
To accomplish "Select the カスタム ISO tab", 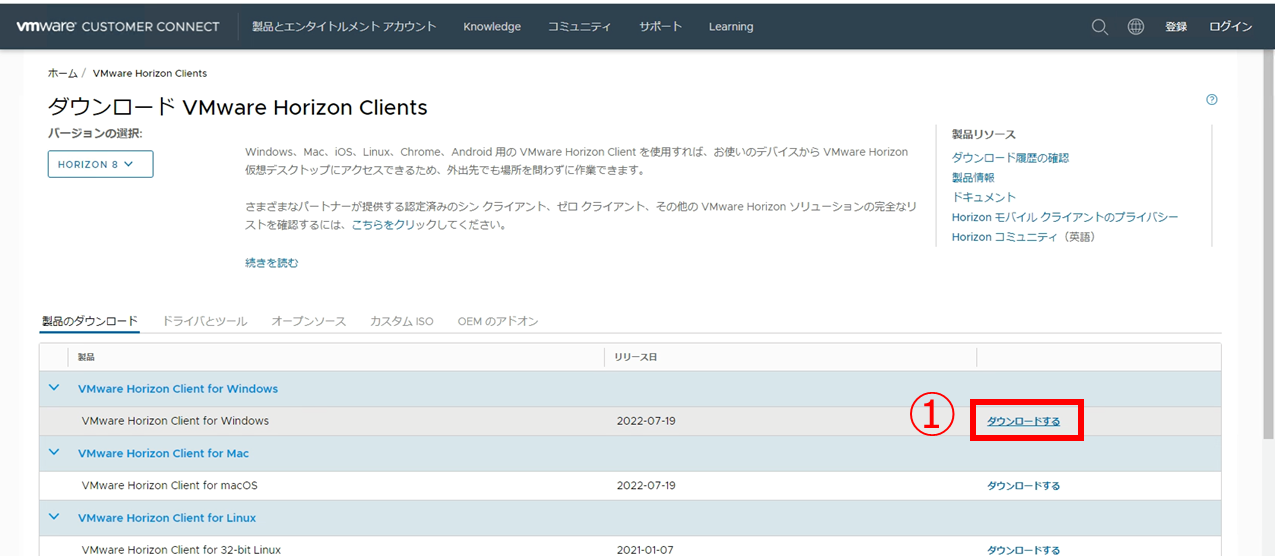I will (401, 321).
